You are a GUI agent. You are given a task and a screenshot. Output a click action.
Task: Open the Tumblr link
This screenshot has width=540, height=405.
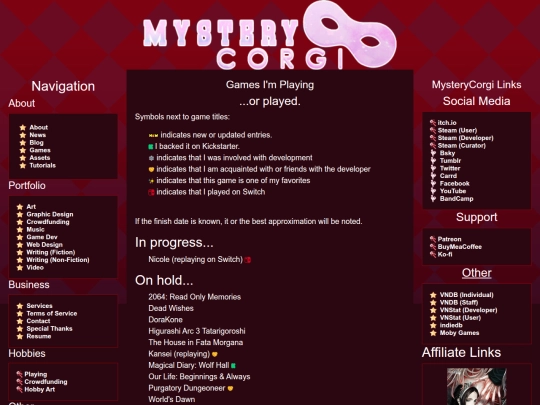450,160
